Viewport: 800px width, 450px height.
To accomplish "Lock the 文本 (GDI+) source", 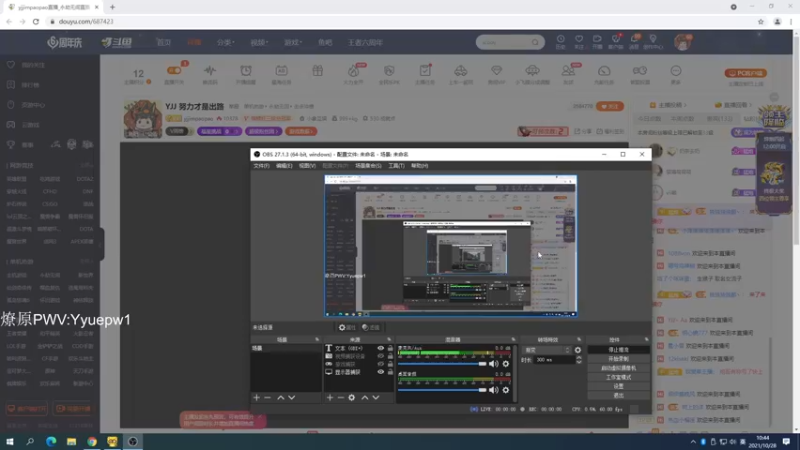I will tap(390, 348).
